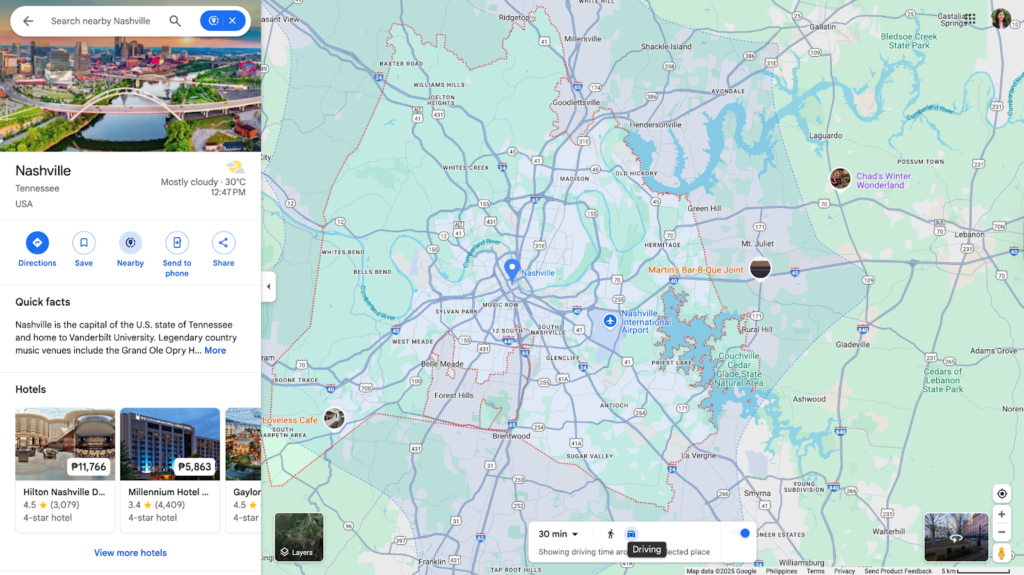Open the 30 min travel time dropdown
The width and height of the screenshot is (1024, 575).
[558, 534]
